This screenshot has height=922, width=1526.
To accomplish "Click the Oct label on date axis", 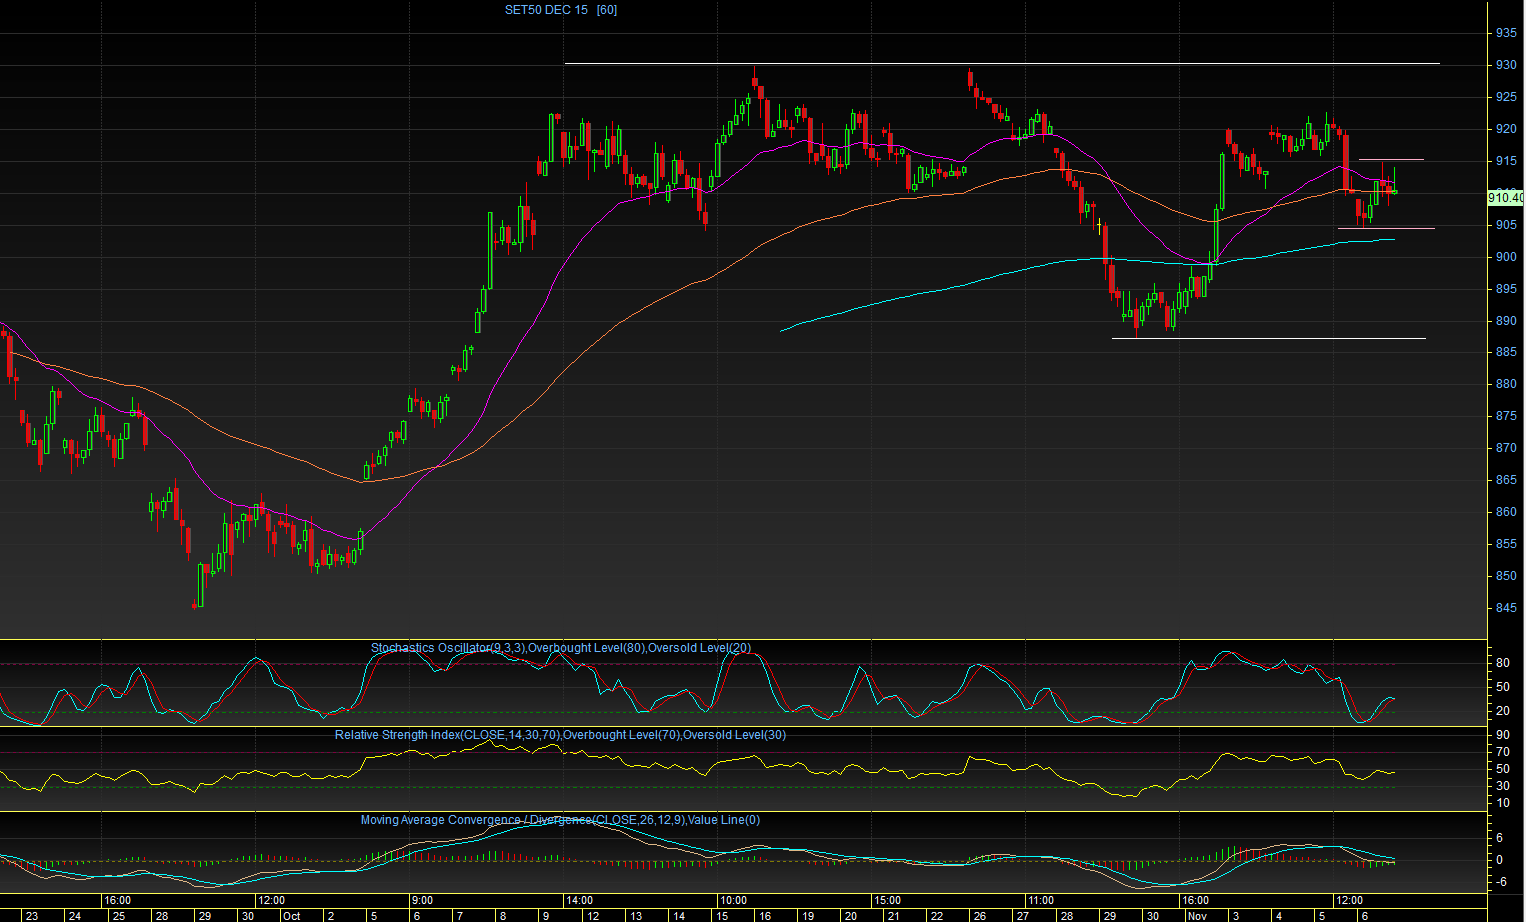I will (x=292, y=916).
